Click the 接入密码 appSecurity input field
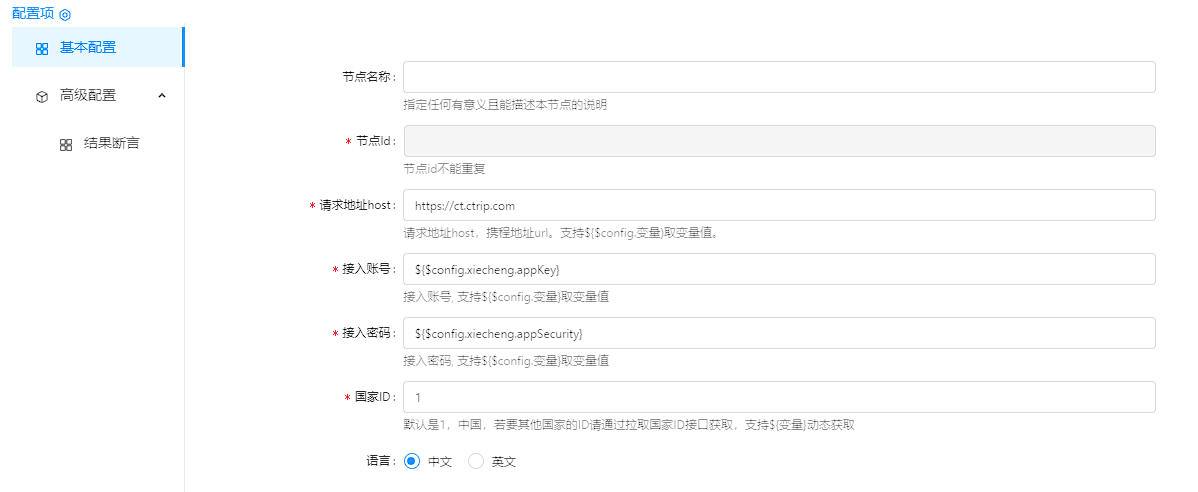This screenshot has width=1198, height=492. pyautogui.click(x=779, y=333)
